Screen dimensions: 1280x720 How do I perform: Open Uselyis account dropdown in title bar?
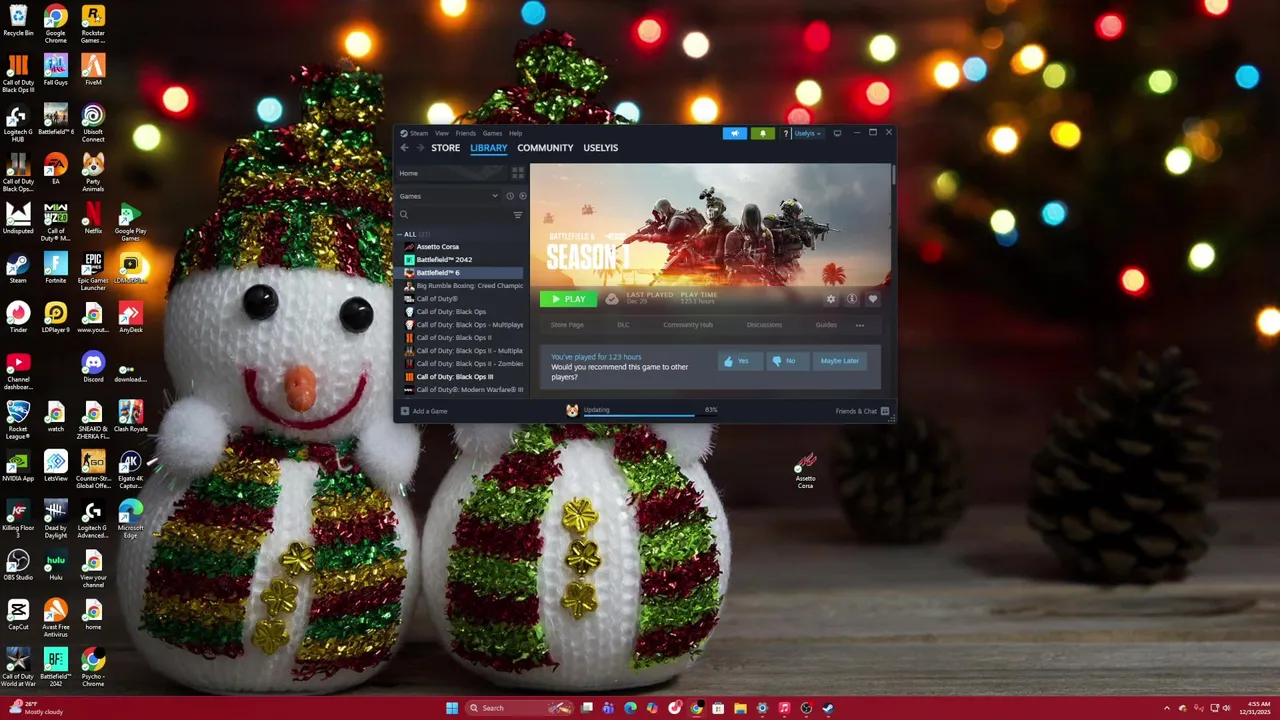808,133
